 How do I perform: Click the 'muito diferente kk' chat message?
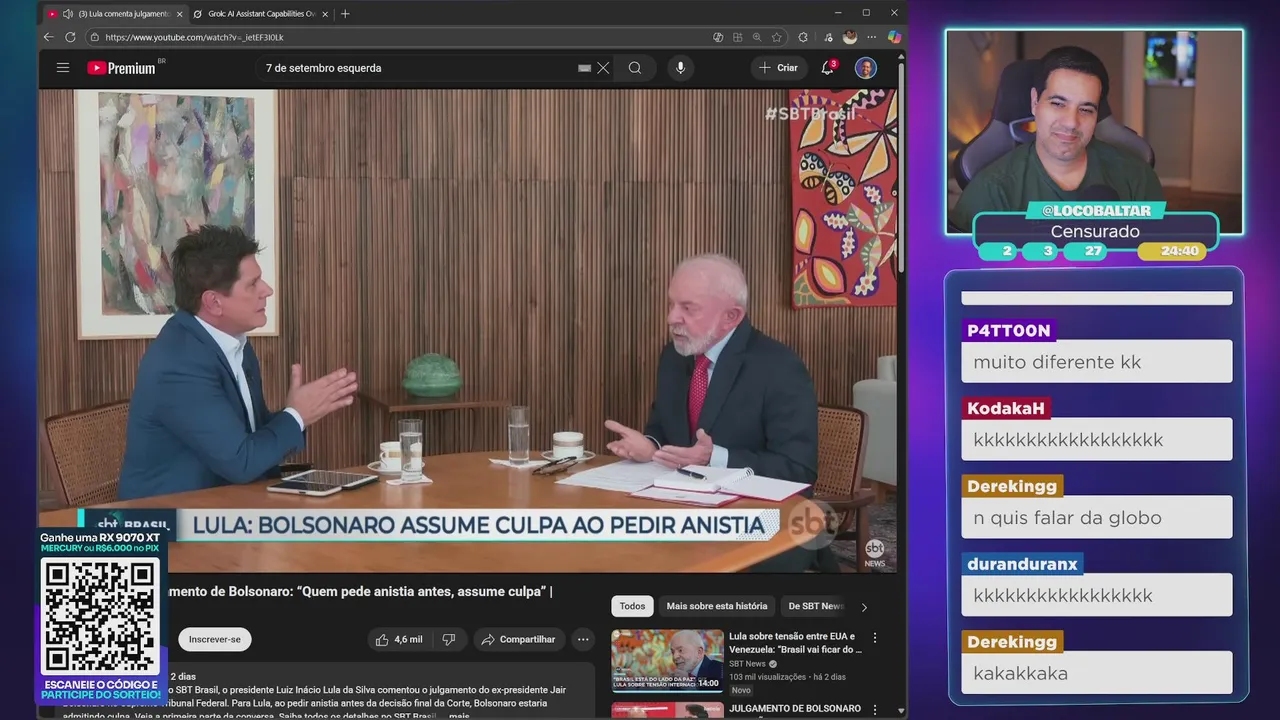[x=1097, y=362]
